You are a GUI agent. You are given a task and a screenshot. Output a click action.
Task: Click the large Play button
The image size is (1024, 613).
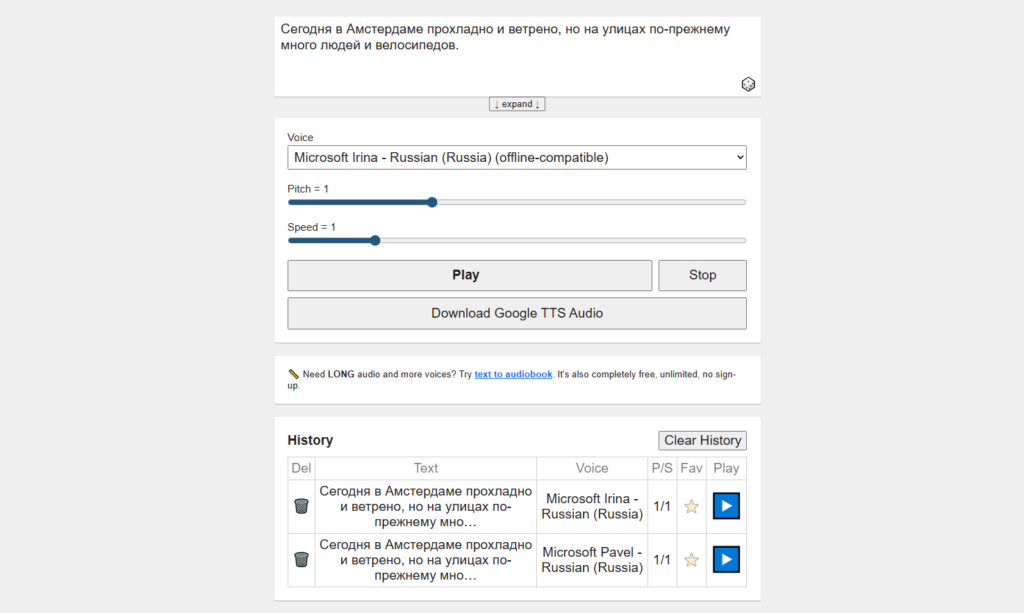pos(470,275)
